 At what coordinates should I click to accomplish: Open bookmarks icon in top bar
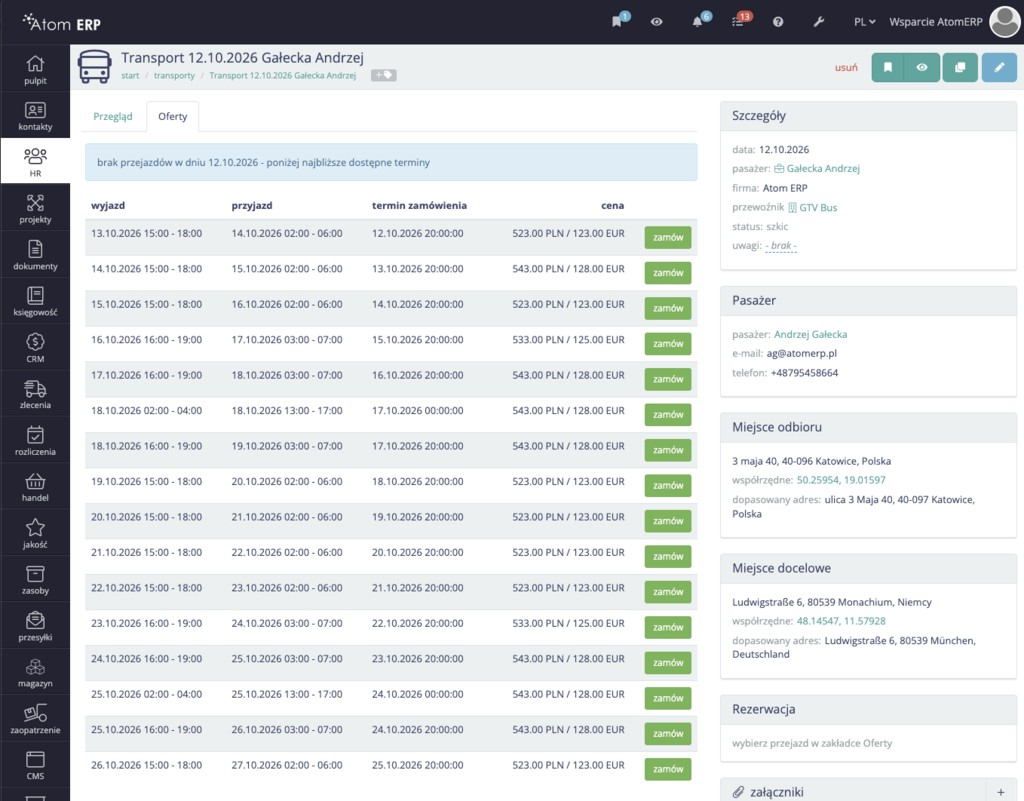(617, 22)
